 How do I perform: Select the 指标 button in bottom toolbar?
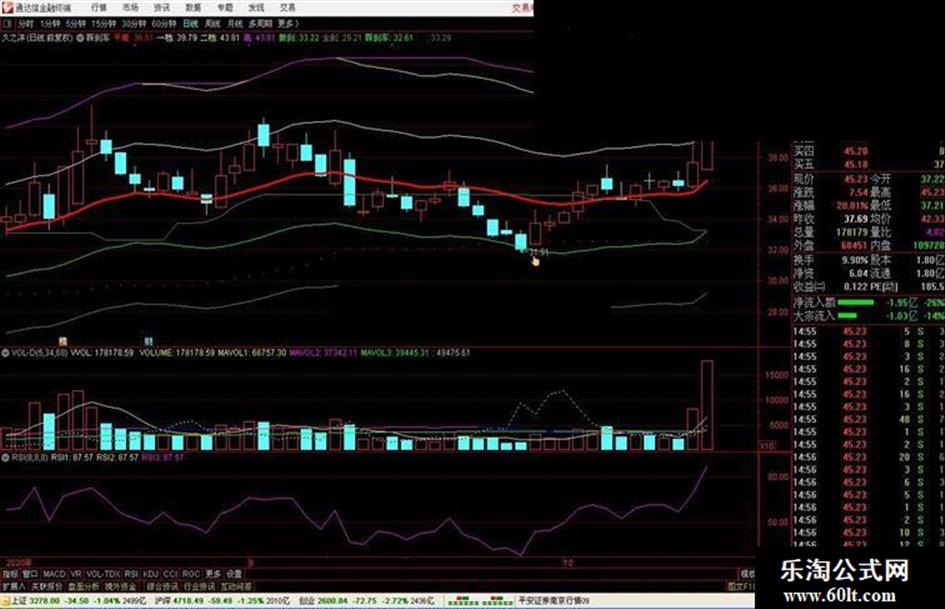click(x=10, y=574)
